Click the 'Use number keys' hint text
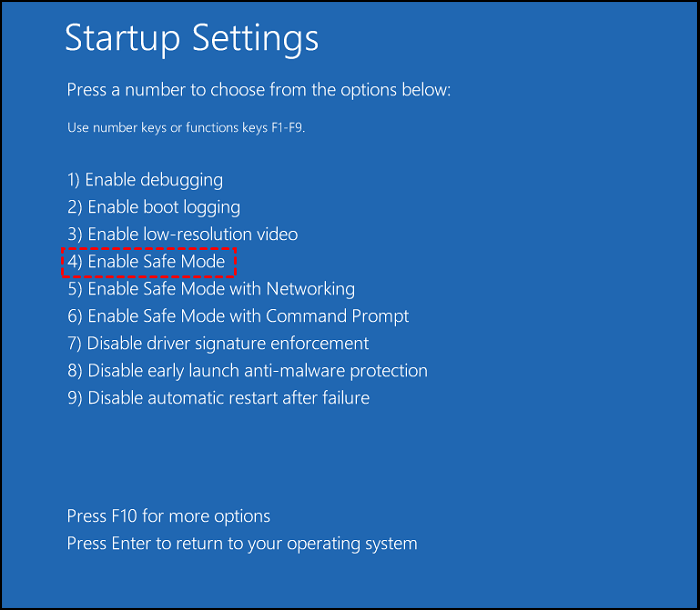The height and width of the screenshot is (610, 700). (x=185, y=128)
